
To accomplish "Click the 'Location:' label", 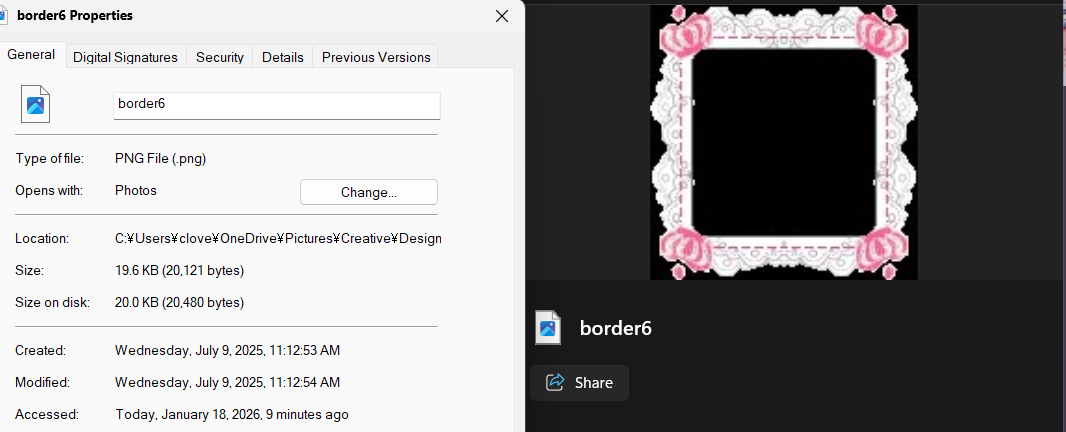I will [42, 239].
